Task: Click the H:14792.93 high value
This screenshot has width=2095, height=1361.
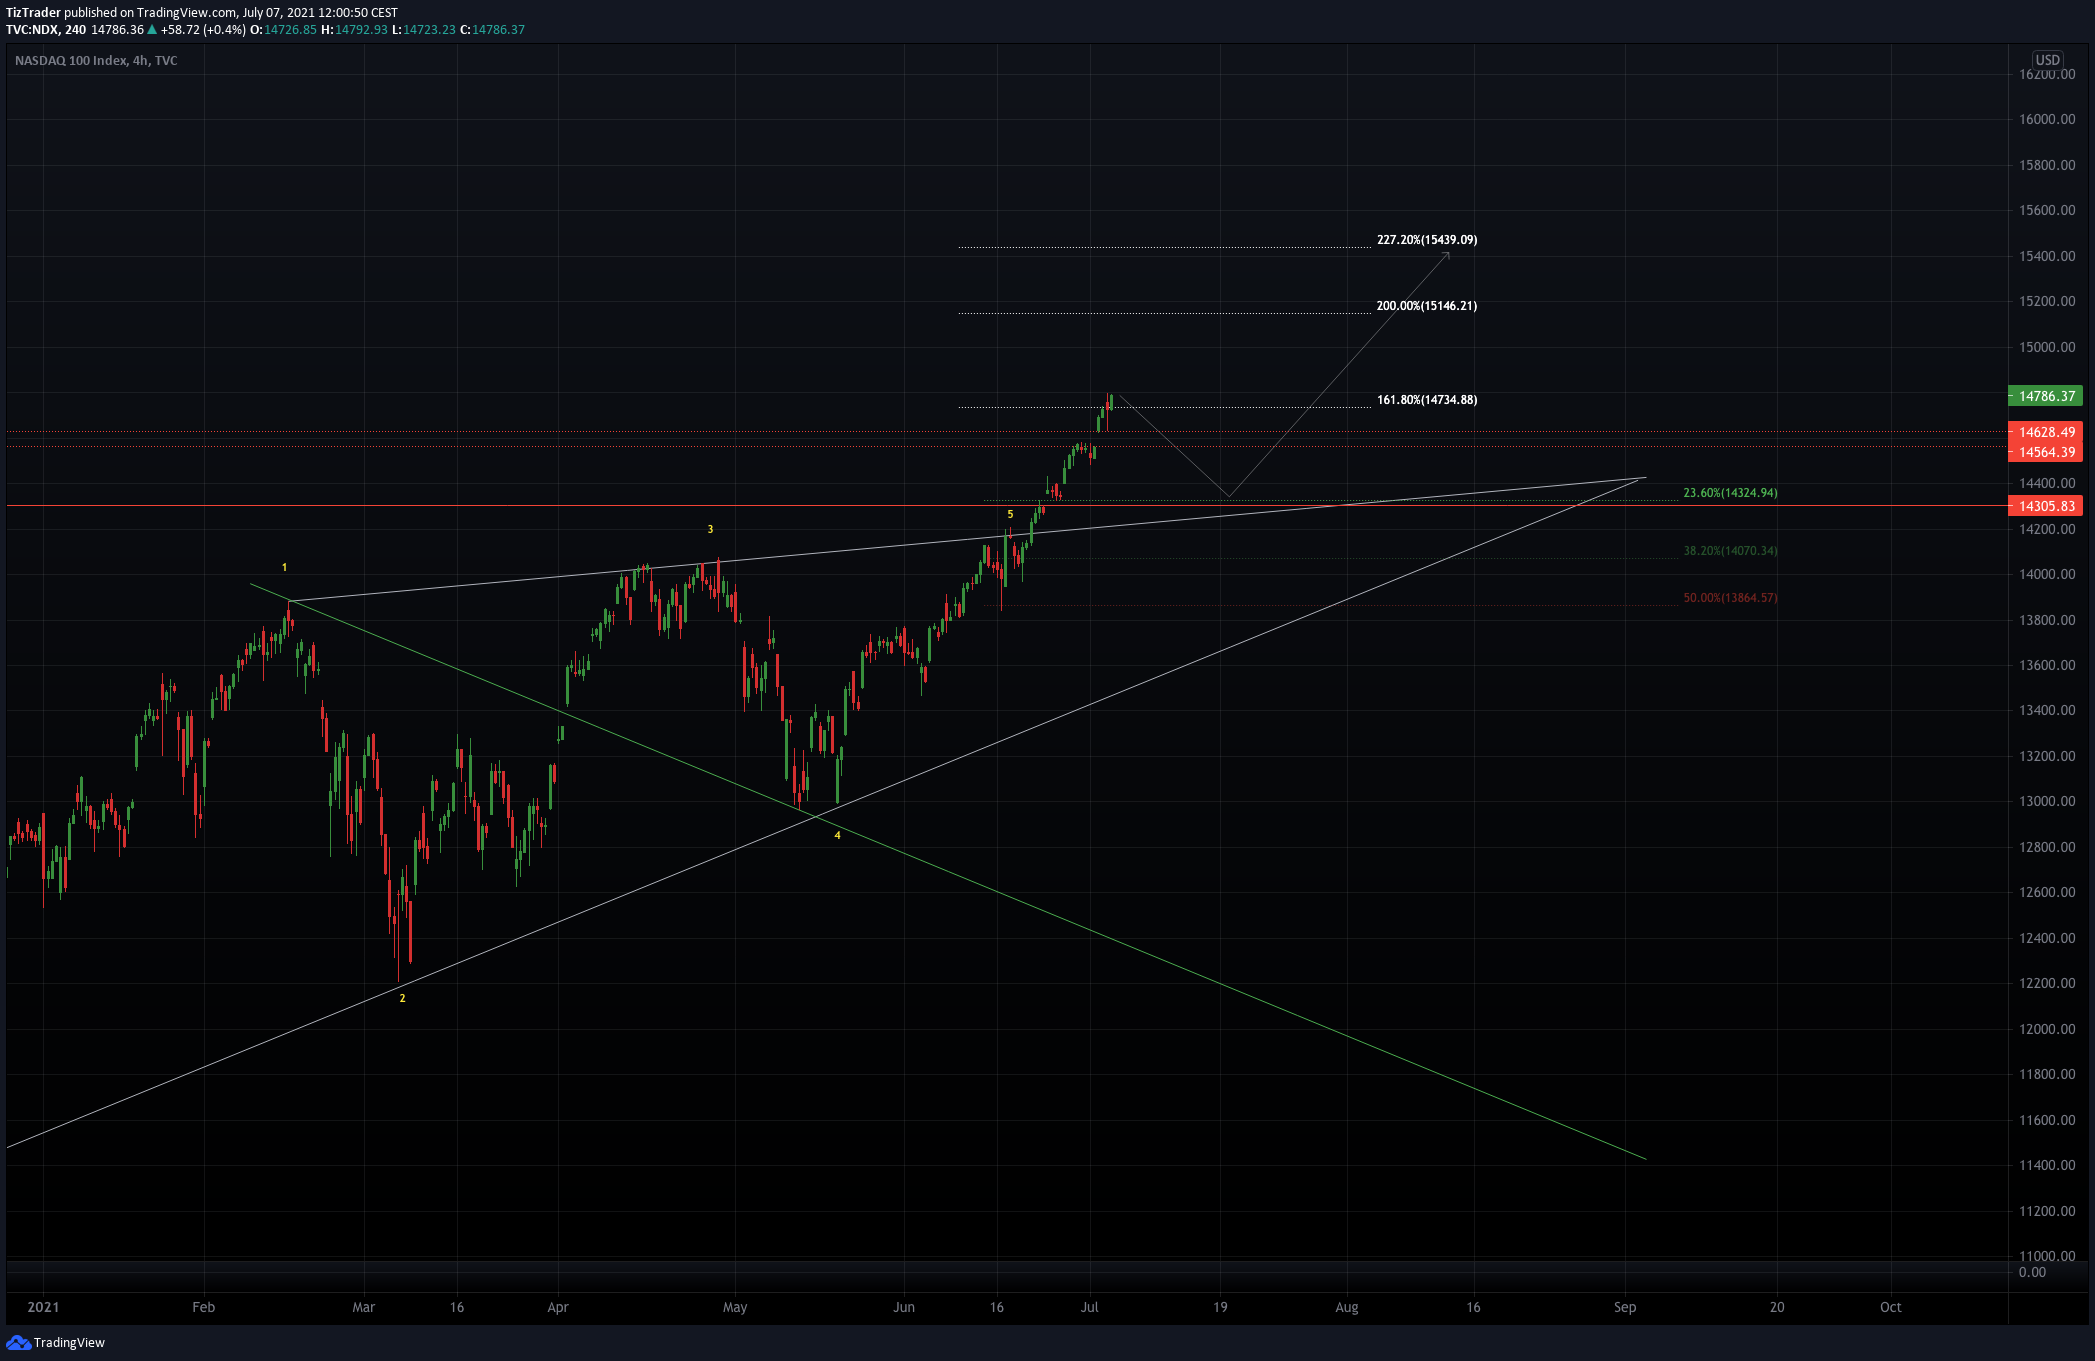Action: click(354, 30)
